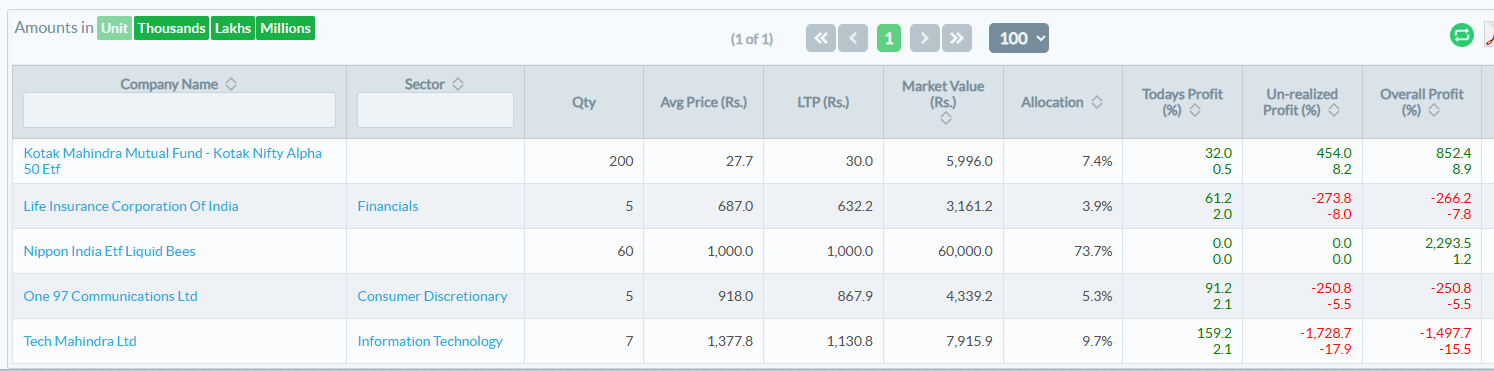Sort by Un-realized Profit sort icon

[1334, 111]
